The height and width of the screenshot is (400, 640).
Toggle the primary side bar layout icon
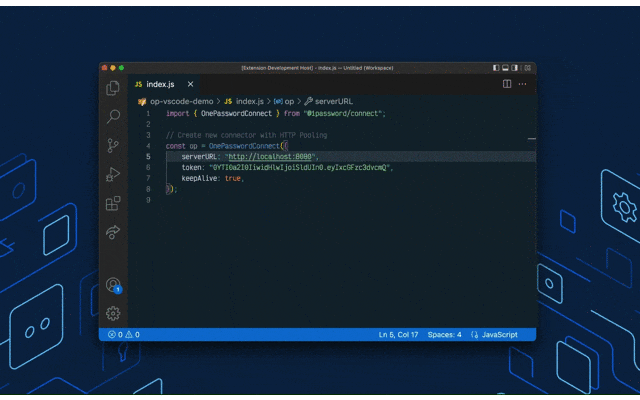coord(496,68)
